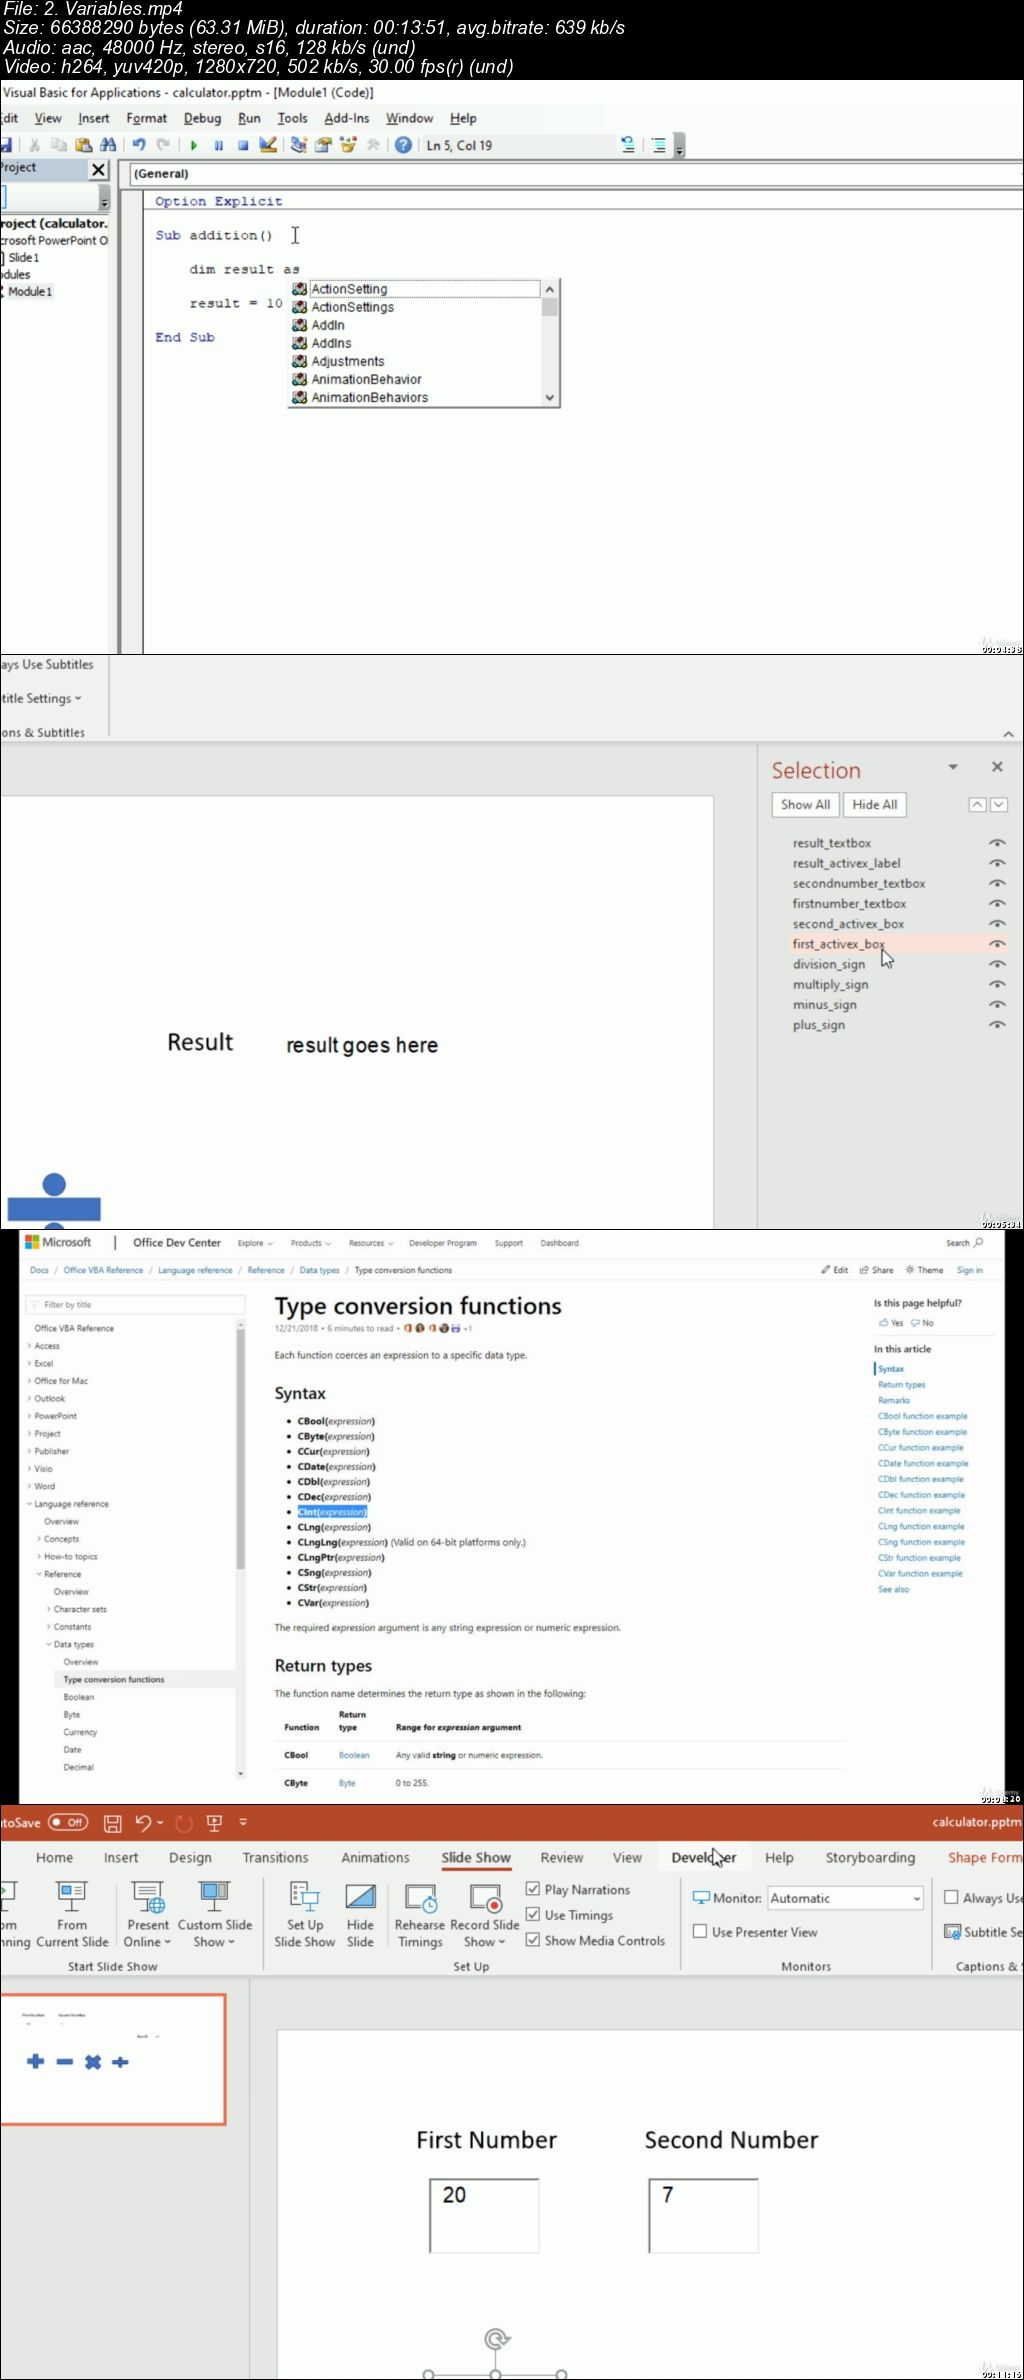Open the (General) object dropdown in code window
Screen dimensions: 1024x2380
click(576, 174)
